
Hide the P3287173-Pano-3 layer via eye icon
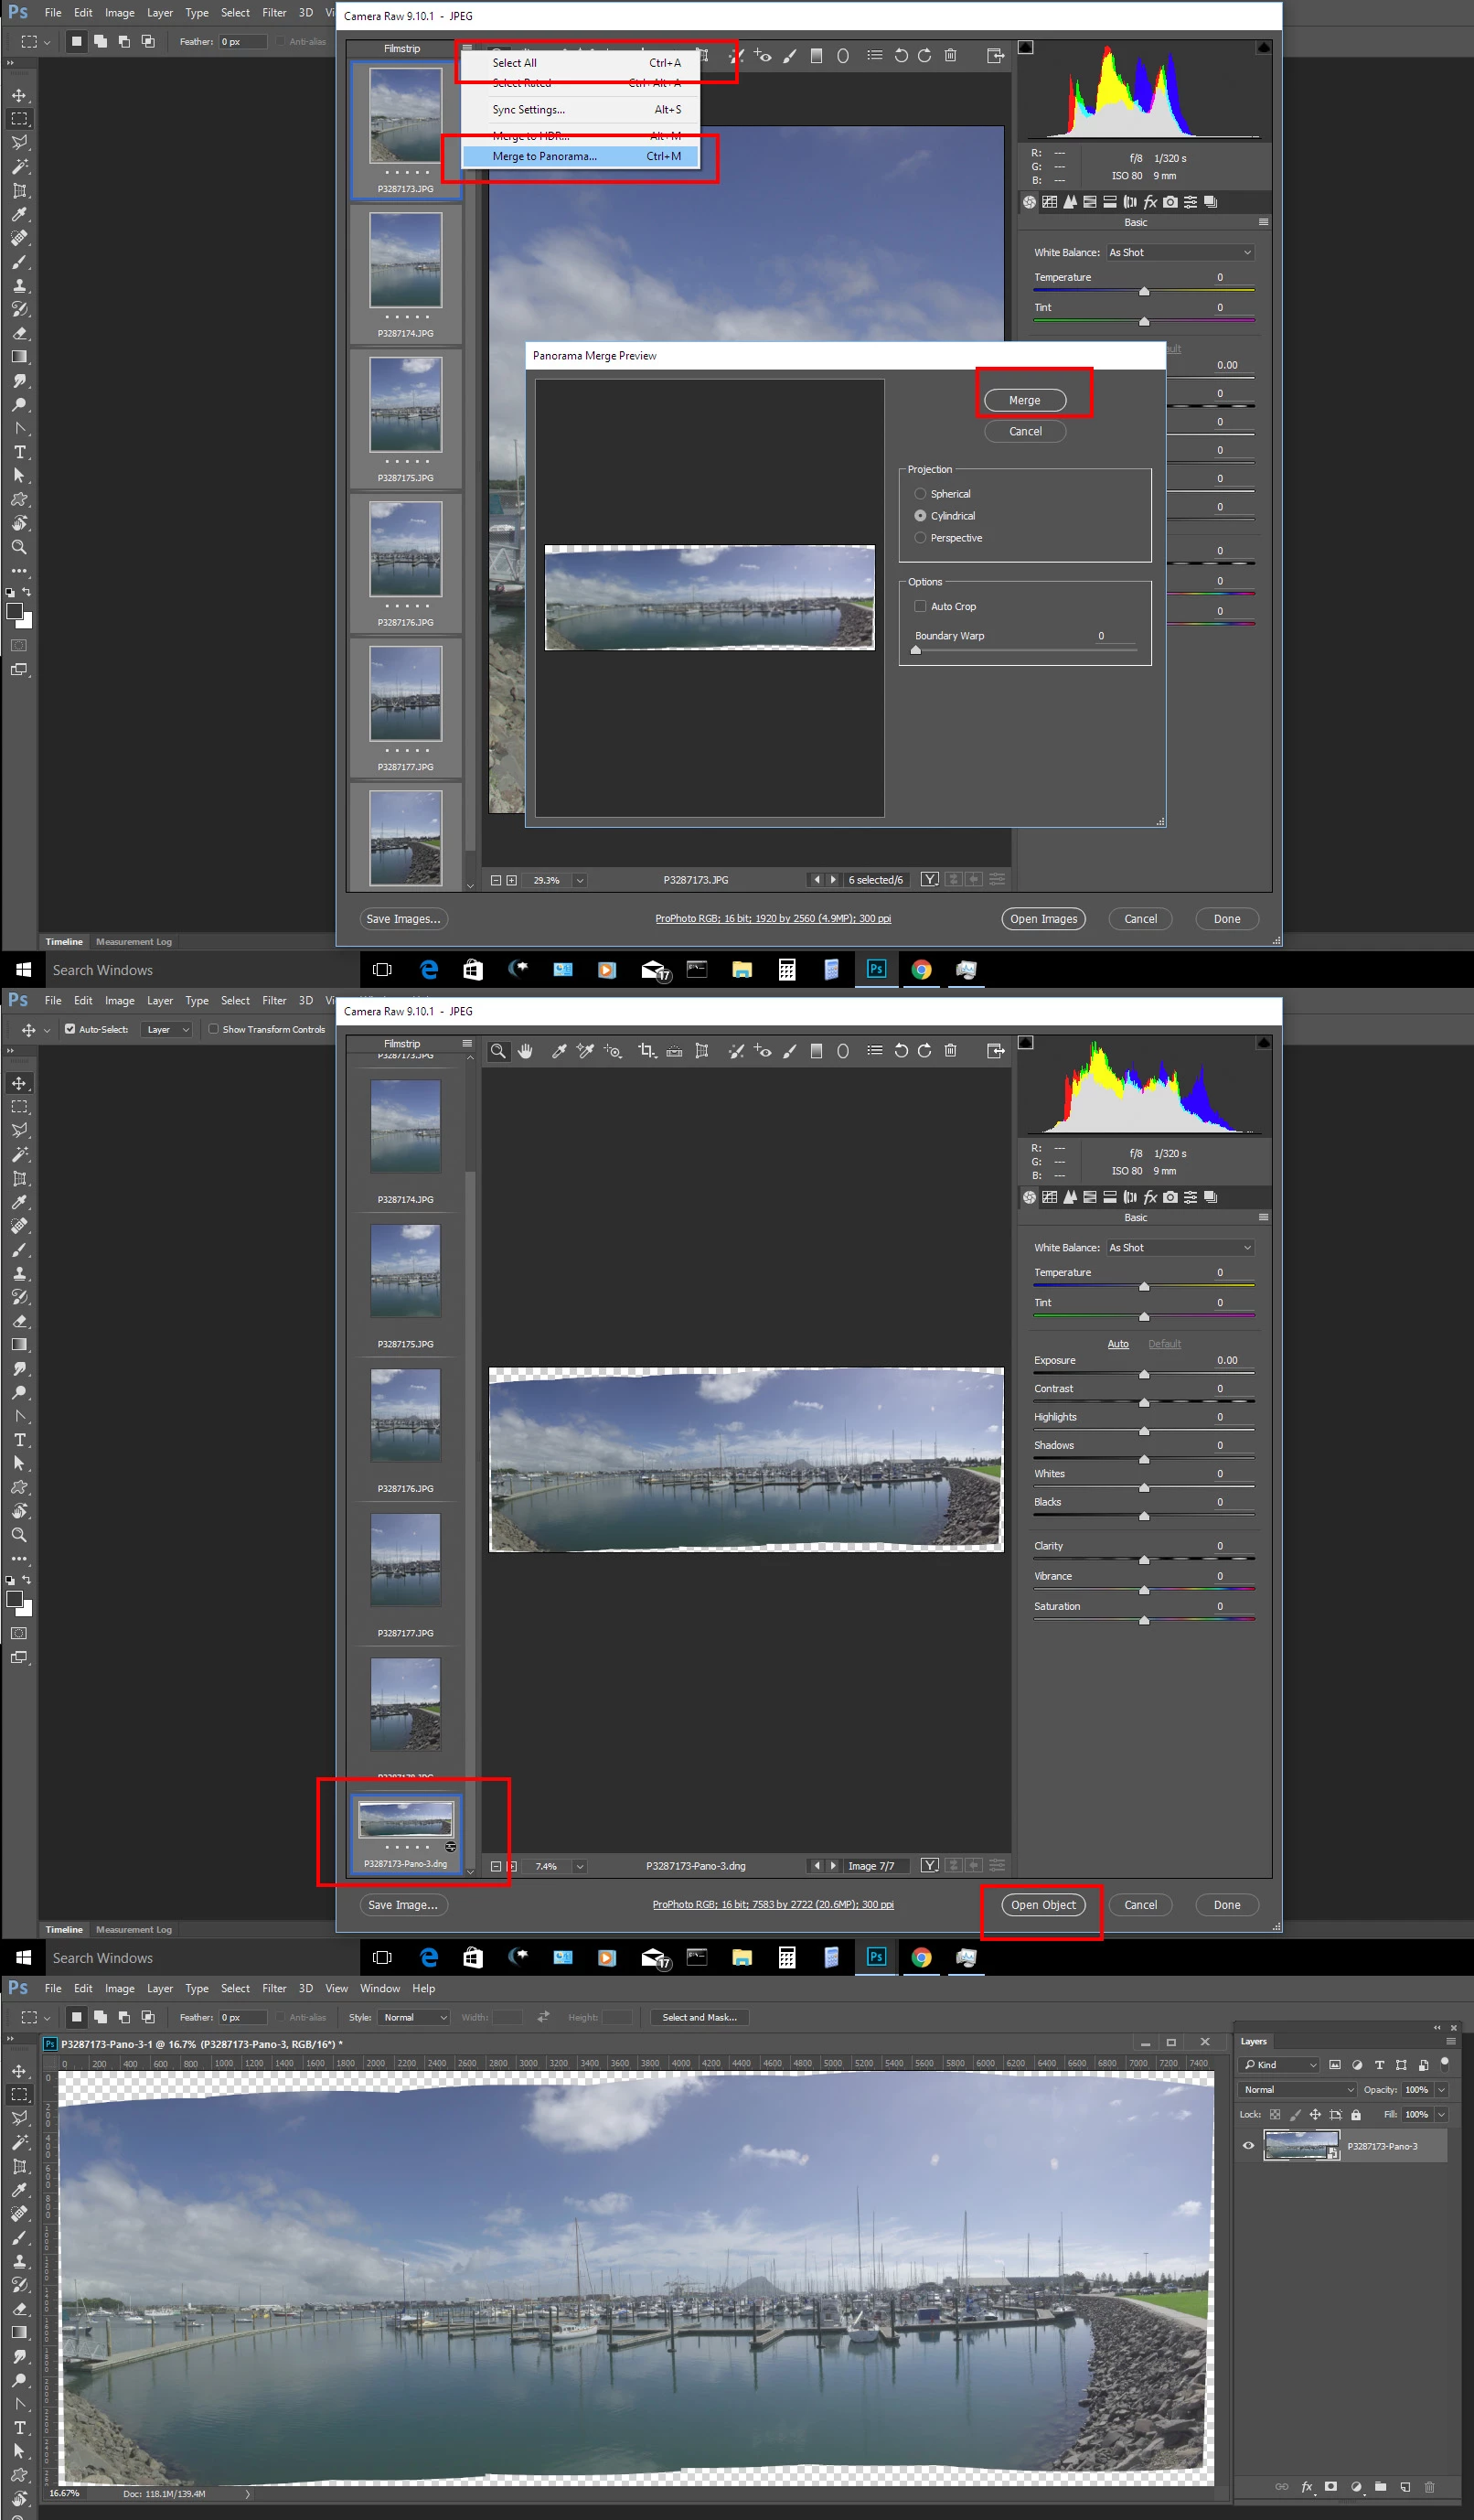point(1248,2146)
